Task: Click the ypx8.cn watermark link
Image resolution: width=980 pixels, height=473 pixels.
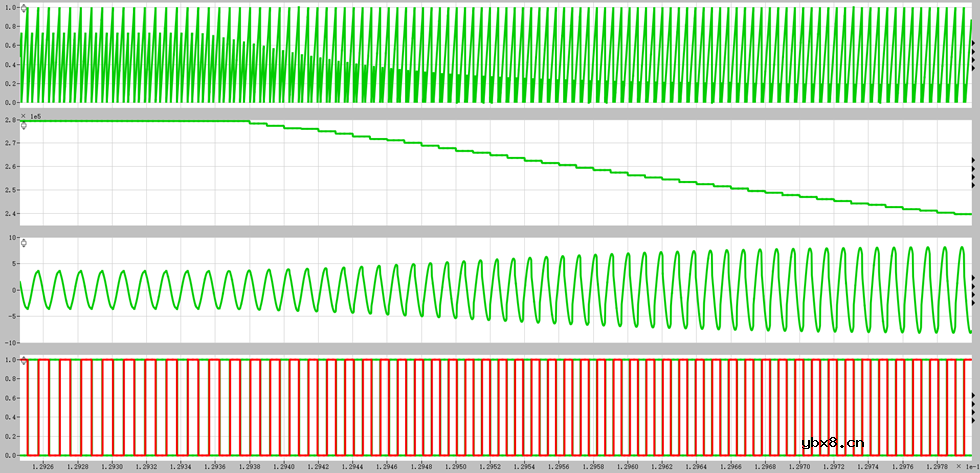Action: 833,443
